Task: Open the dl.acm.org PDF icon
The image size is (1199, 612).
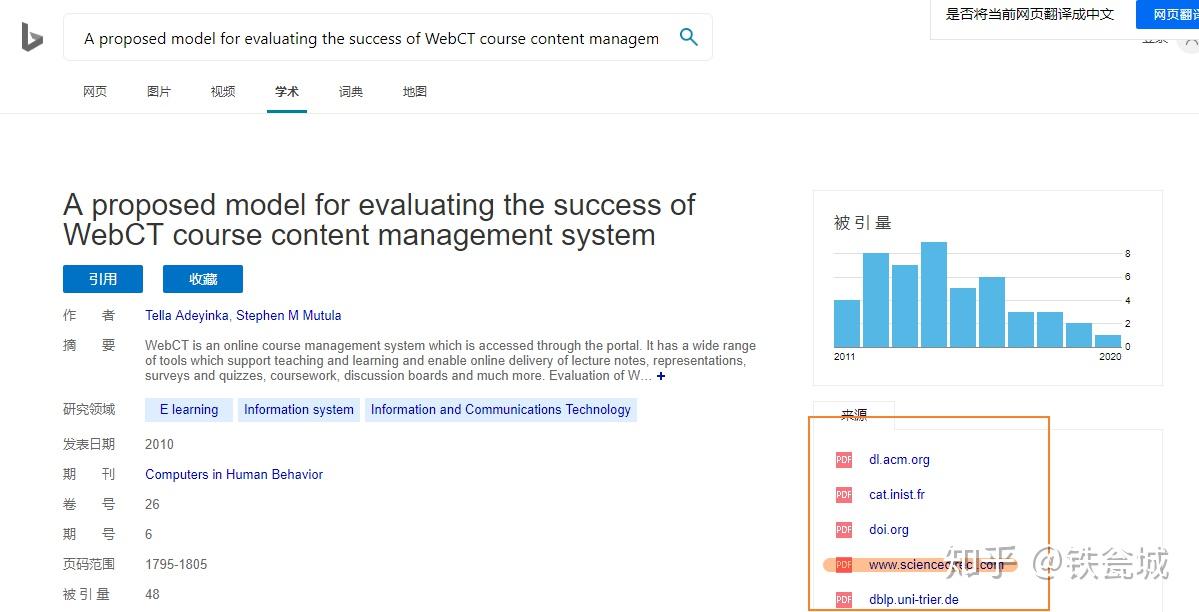Action: tap(843, 460)
